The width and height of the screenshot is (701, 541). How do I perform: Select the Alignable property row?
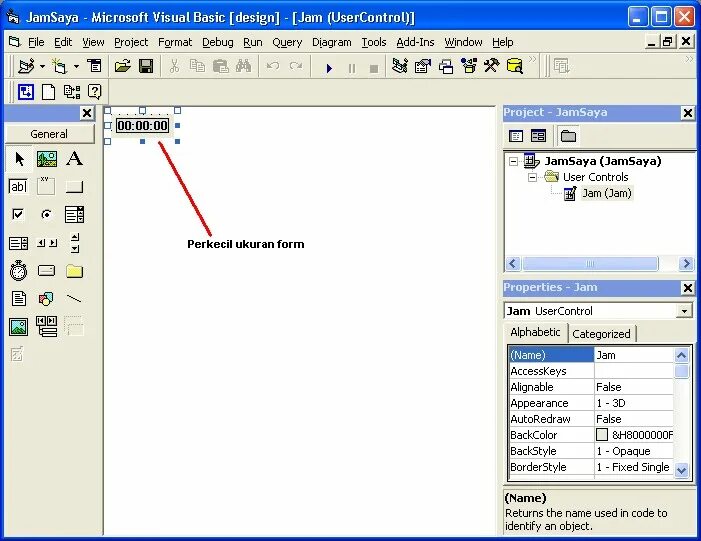click(x=591, y=387)
